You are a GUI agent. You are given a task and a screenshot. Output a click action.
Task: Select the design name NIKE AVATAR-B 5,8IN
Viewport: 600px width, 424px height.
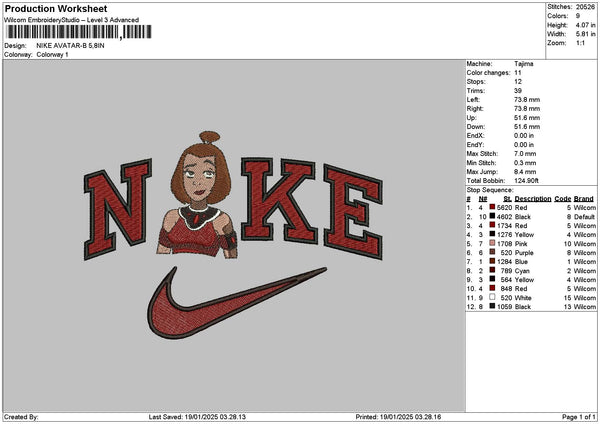[x=70, y=46]
